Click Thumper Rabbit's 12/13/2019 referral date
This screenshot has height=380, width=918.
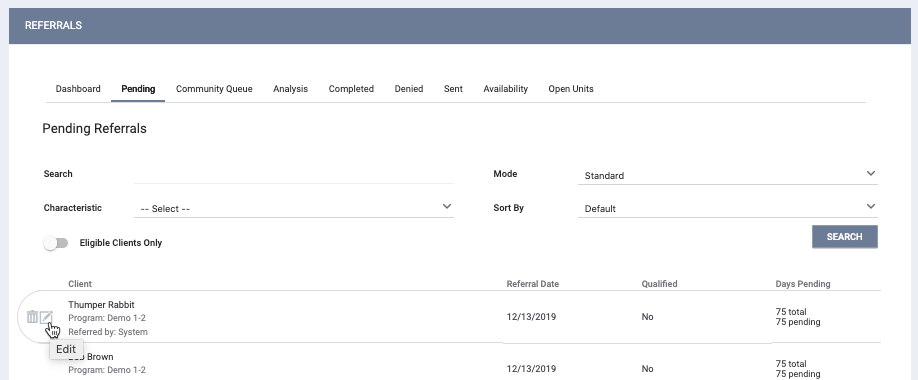531,317
